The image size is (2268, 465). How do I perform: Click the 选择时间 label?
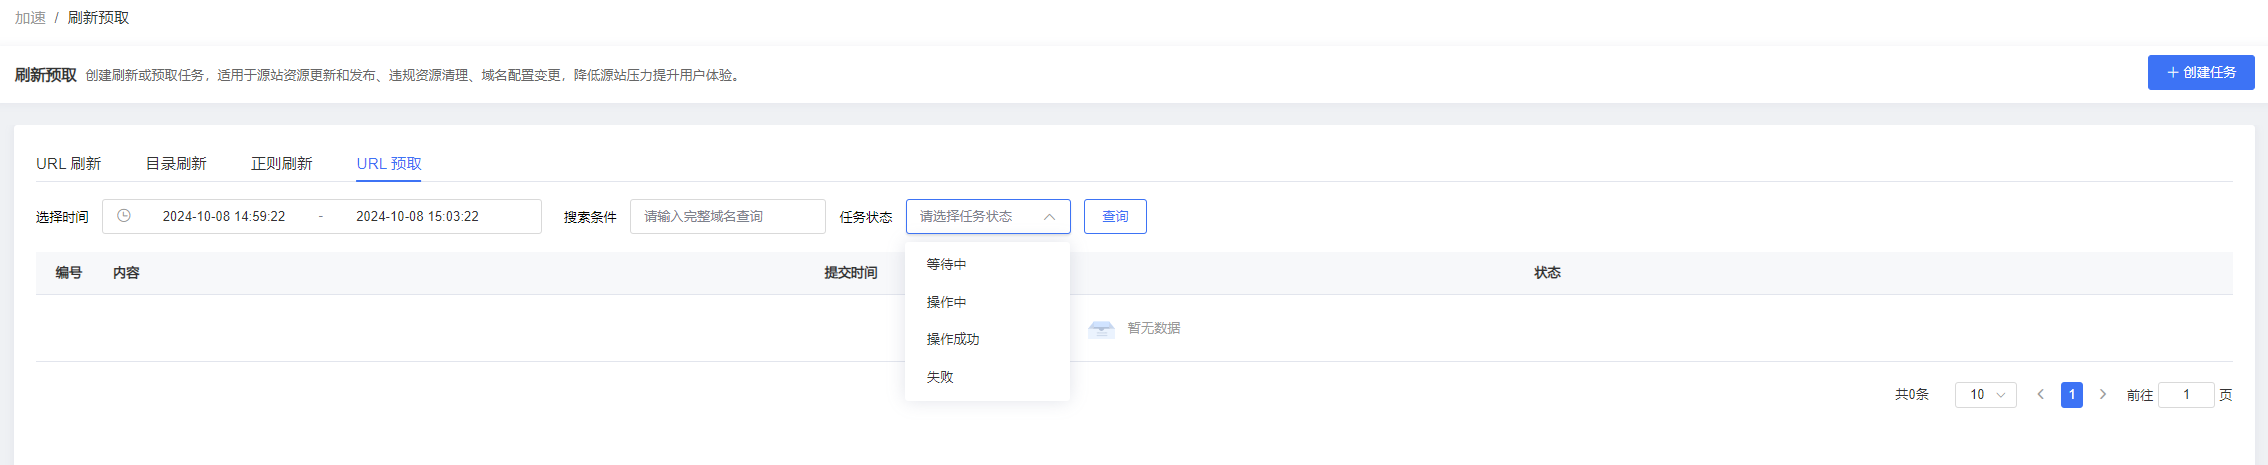click(x=62, y=217)
